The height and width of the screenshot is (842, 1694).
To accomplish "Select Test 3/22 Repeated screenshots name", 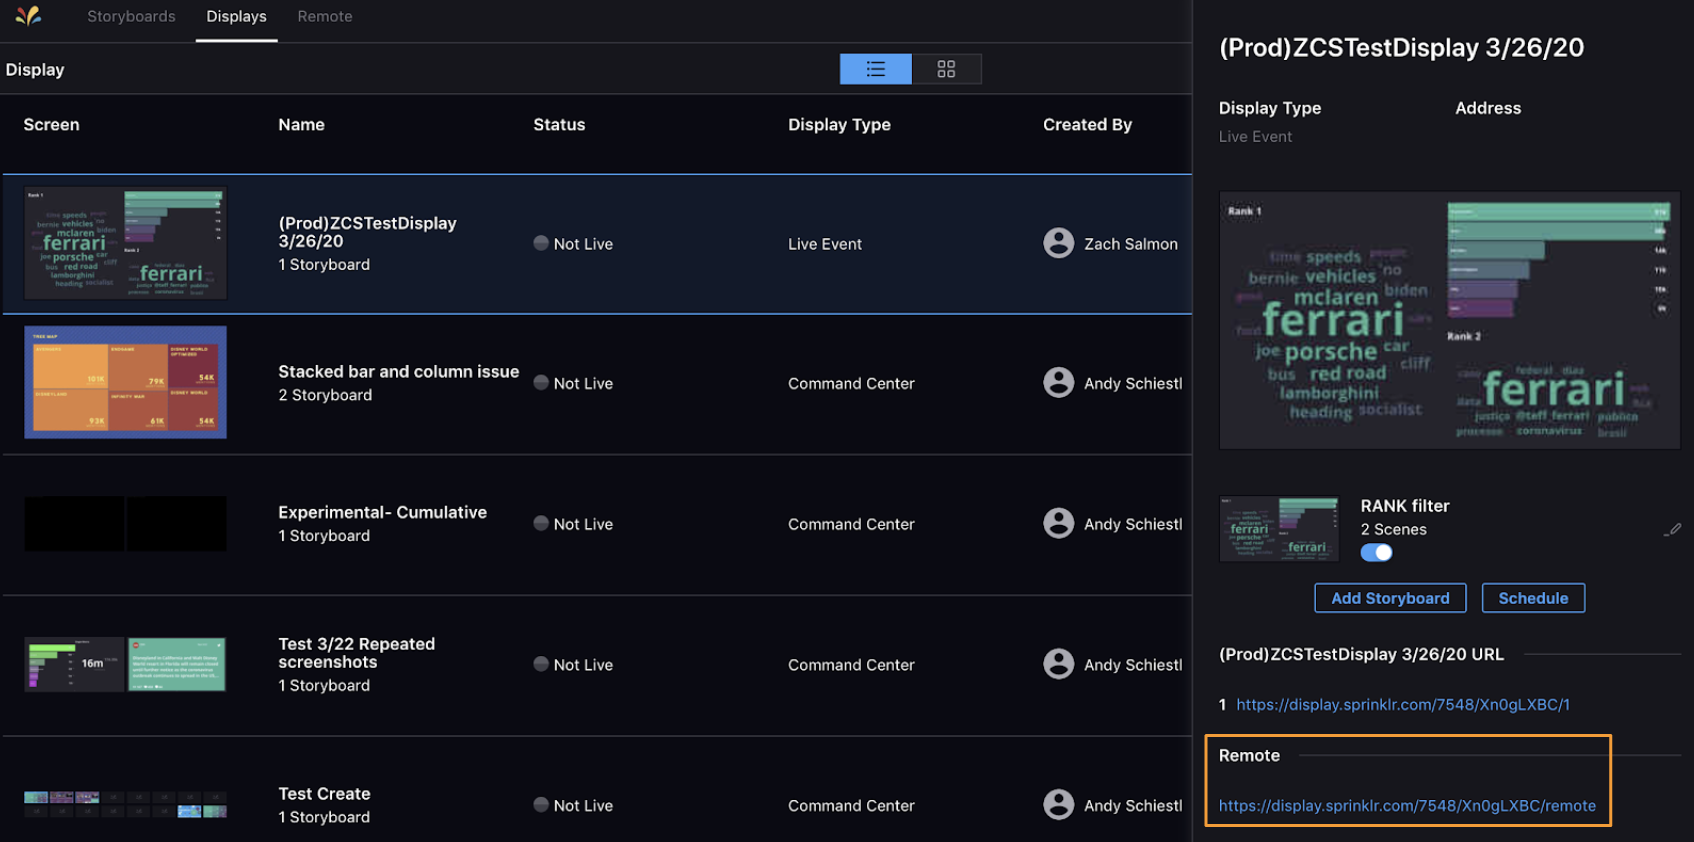I will click(356, 653).
